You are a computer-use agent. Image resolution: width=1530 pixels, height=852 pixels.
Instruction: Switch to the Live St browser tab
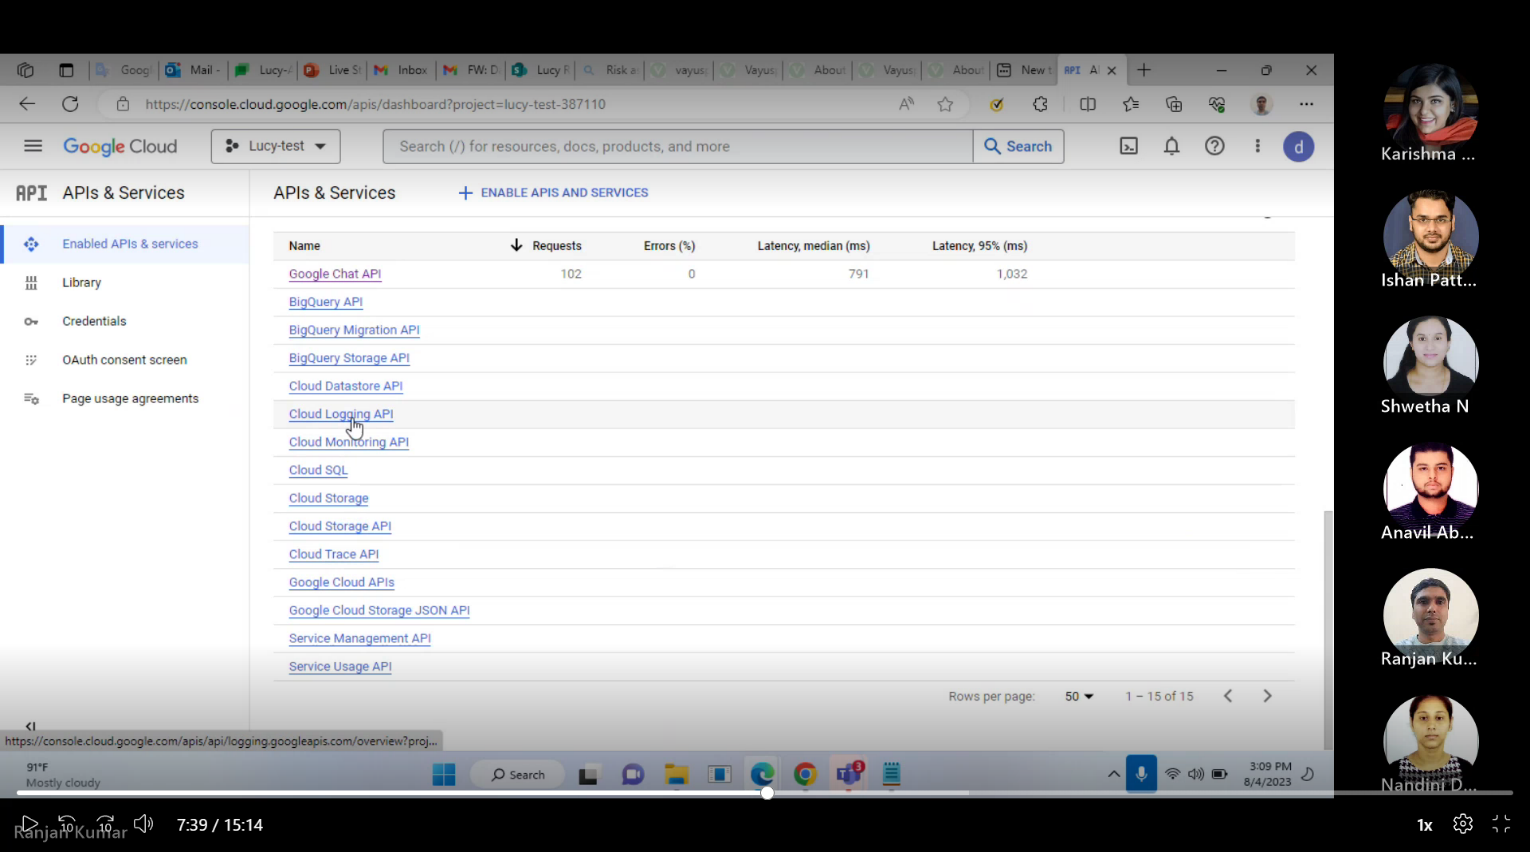tap(332, 70)
